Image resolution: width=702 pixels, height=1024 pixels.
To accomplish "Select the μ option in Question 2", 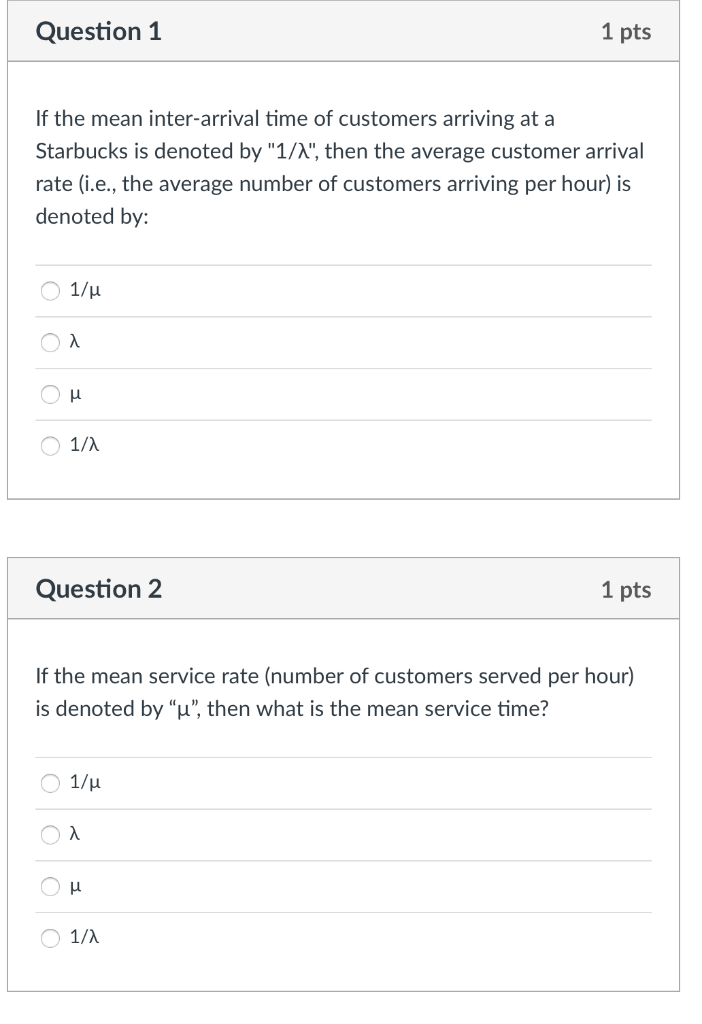I will tap(48, 885).
